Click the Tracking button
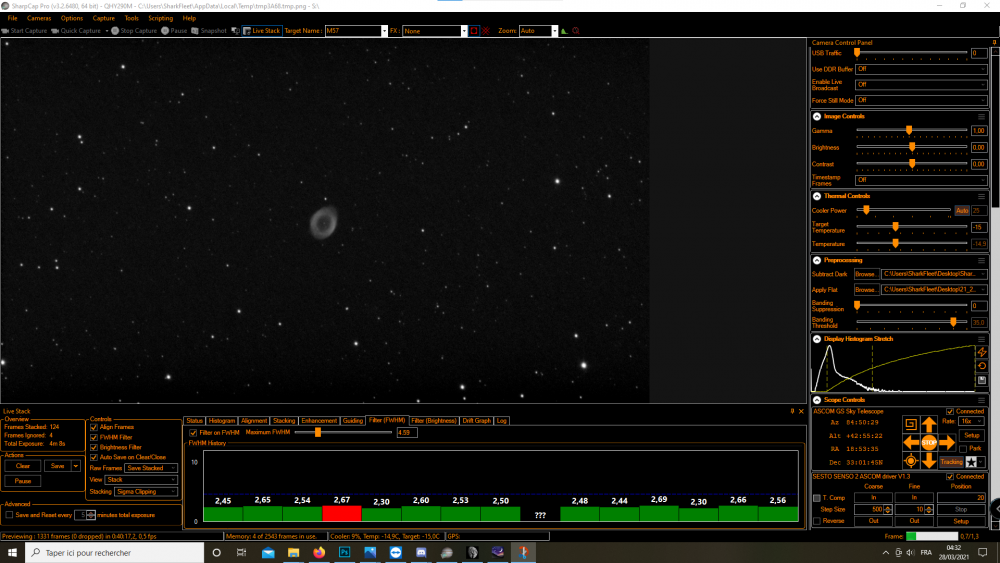Image resolution: width=1000 pixels, height=563 pixels. point(951,462)
